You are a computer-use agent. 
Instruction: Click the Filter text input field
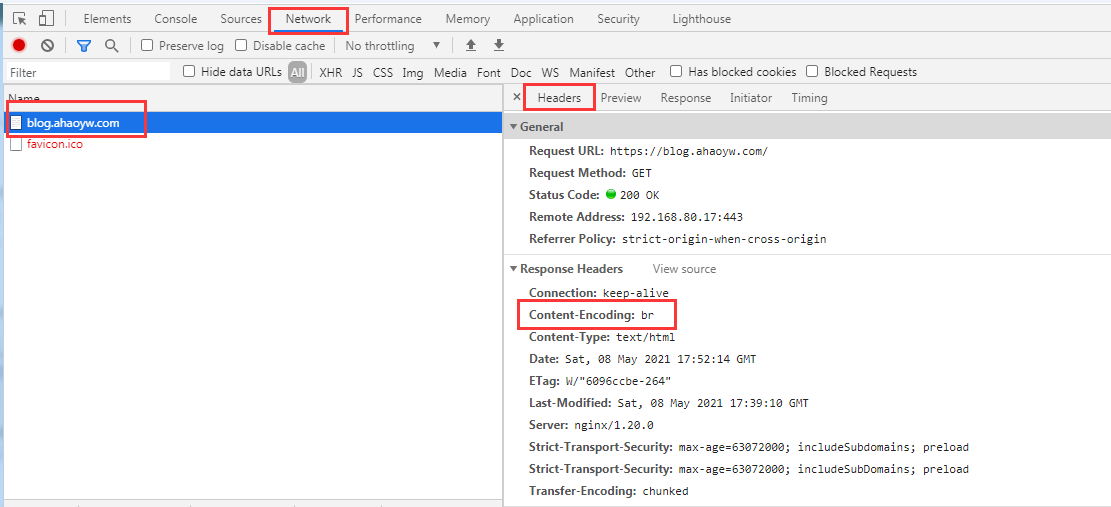tap(88, 72)
